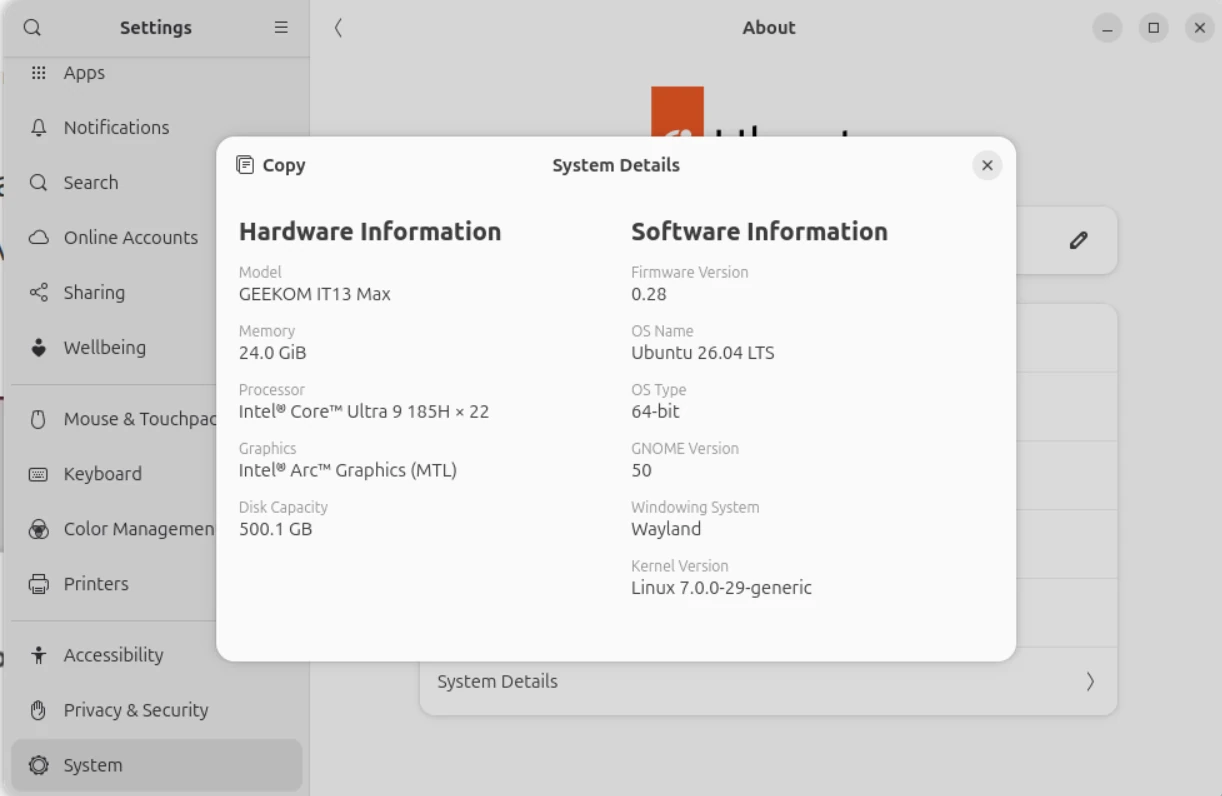Click the System gear icon in sidebar

38,766
